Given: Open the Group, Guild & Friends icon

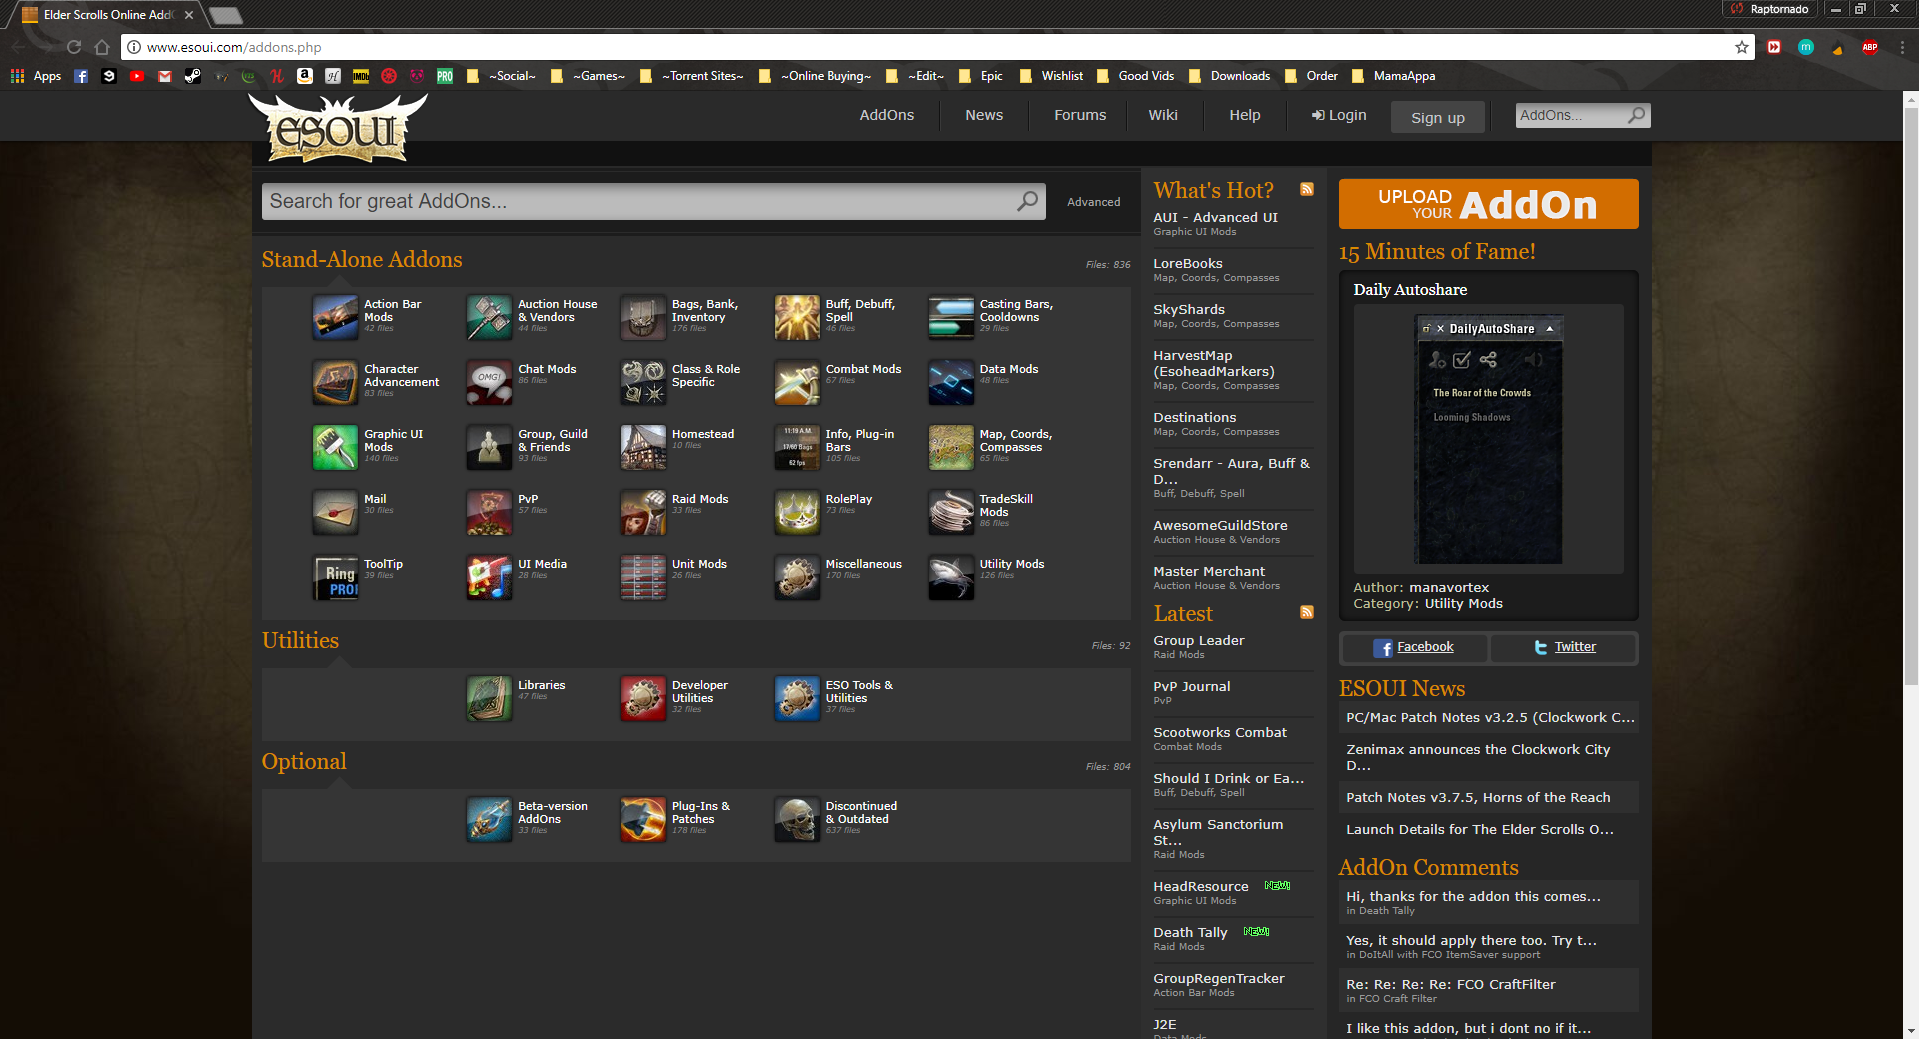Looking at the screenshot, I should point(489,448).
